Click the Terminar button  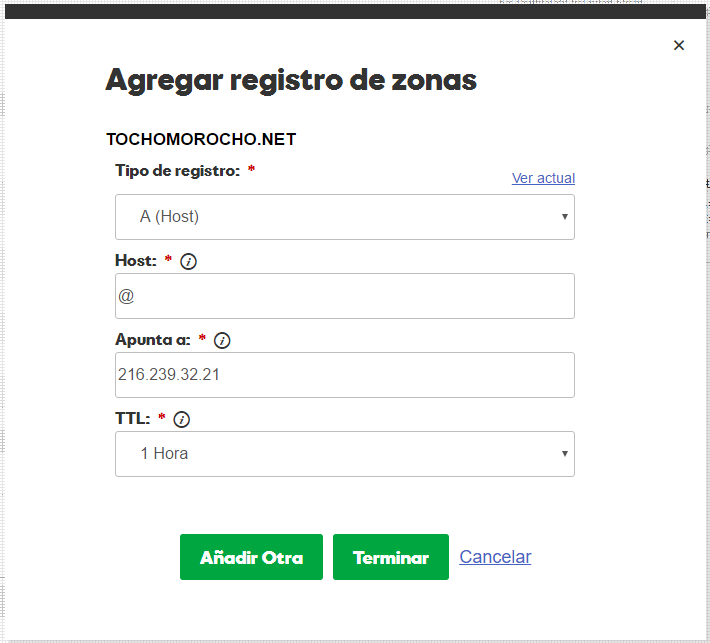point(391,558)
